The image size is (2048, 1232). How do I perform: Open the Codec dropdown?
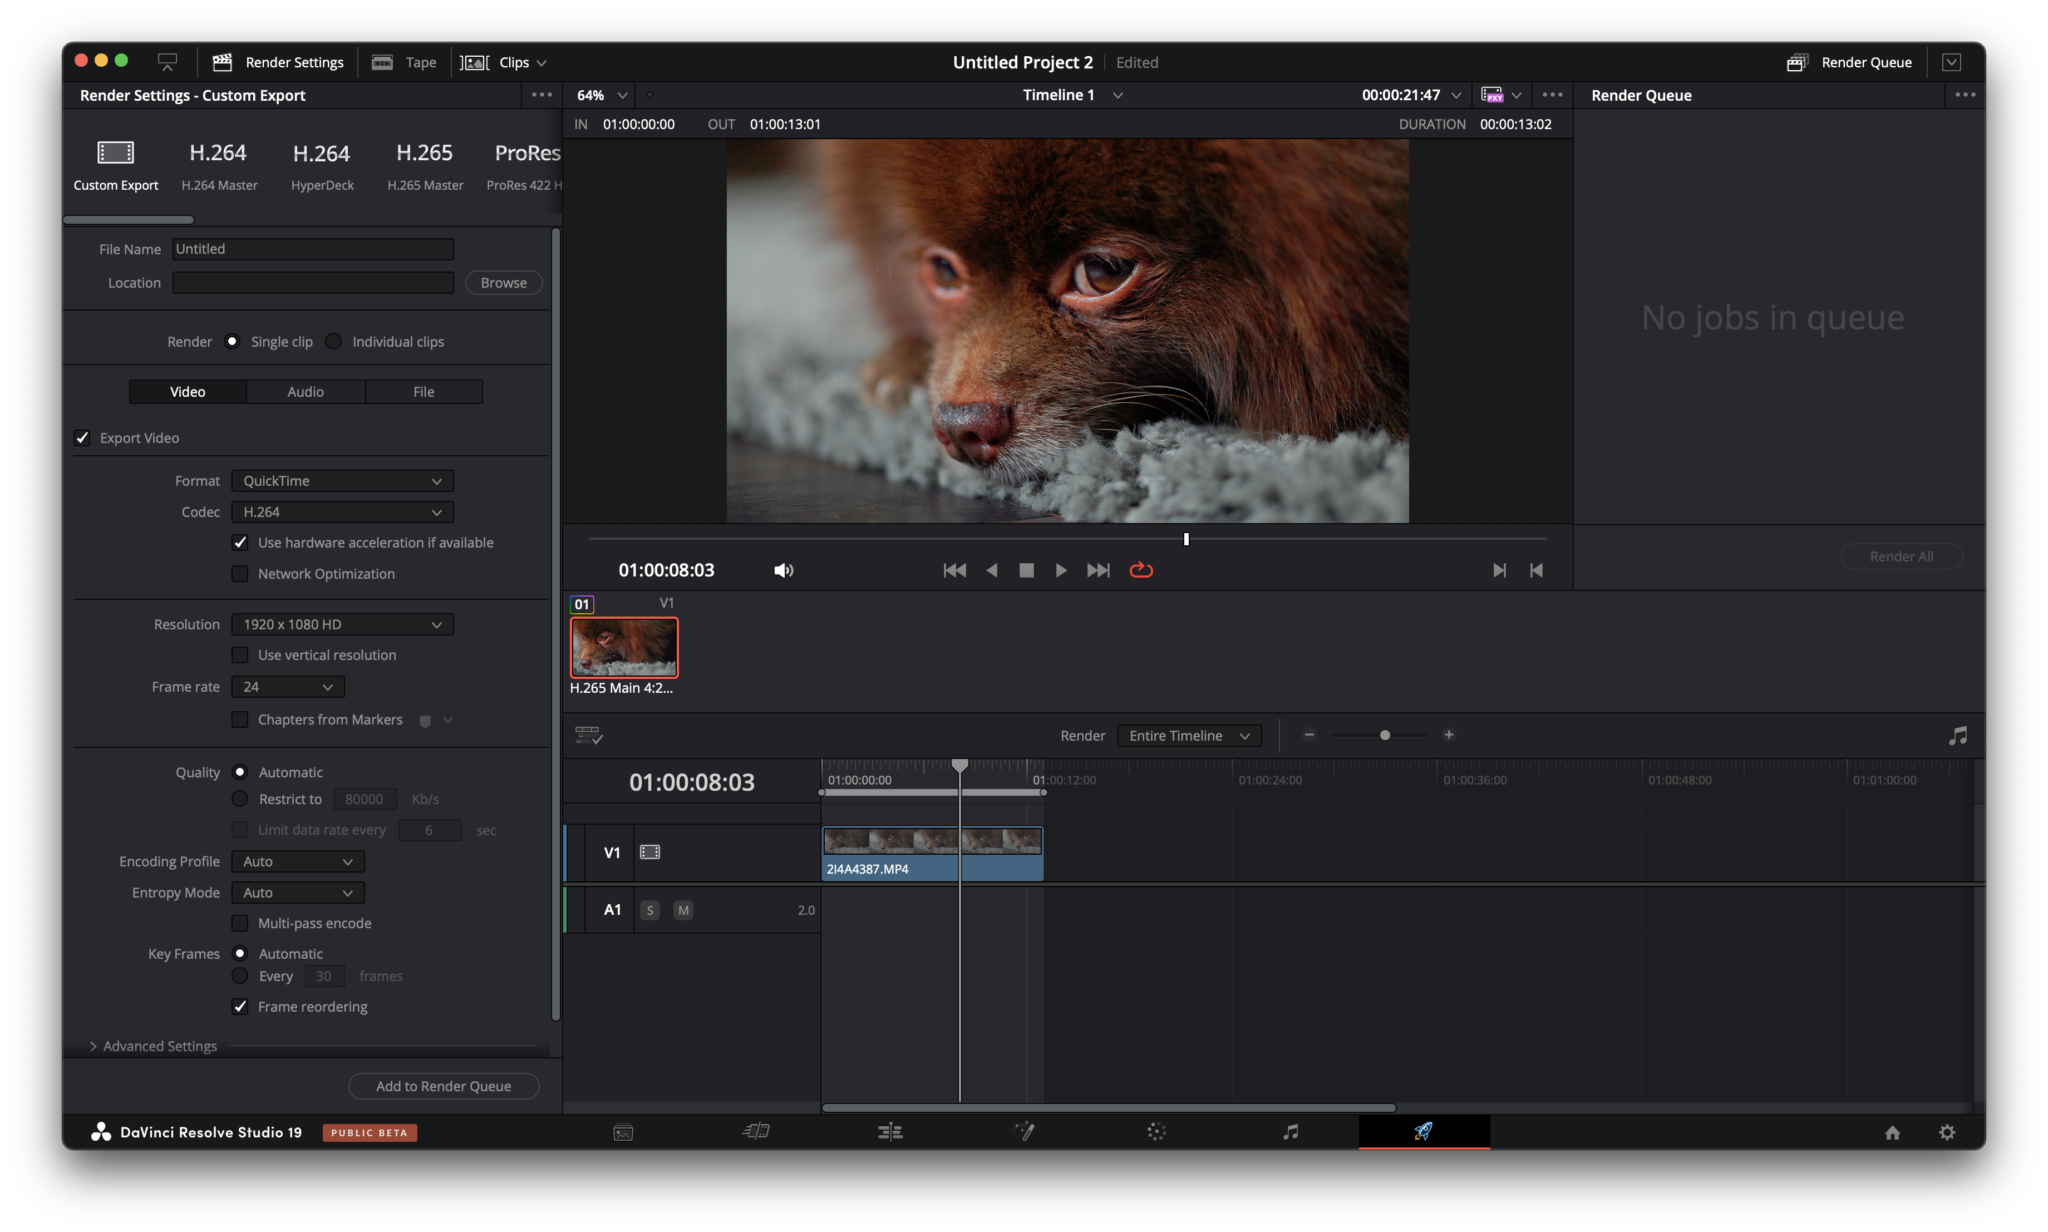pos(342,512)
